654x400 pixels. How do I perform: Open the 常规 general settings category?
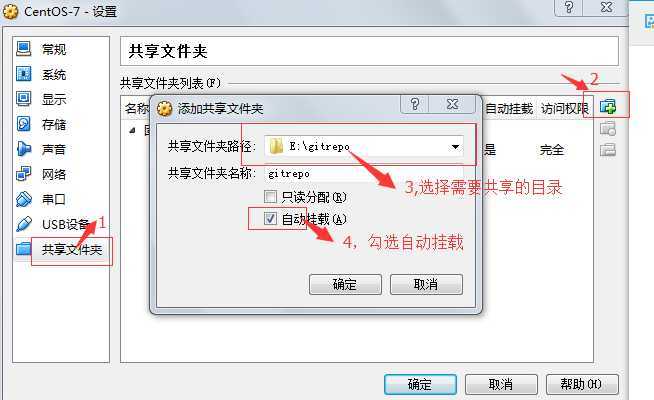41,49
